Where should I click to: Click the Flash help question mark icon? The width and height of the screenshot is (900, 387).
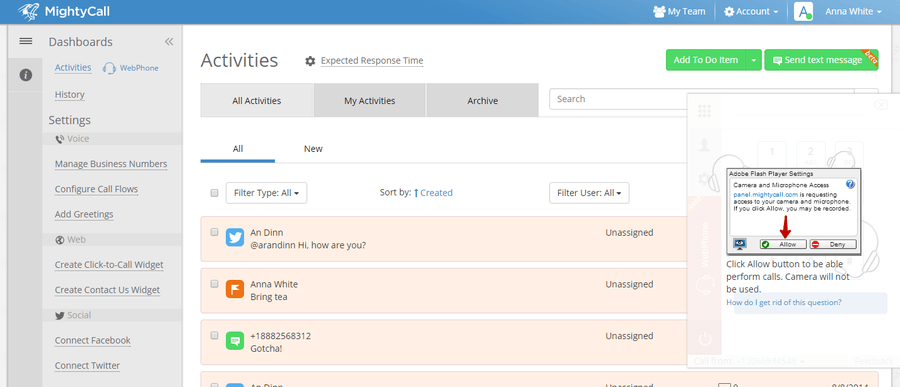(851, 184)
